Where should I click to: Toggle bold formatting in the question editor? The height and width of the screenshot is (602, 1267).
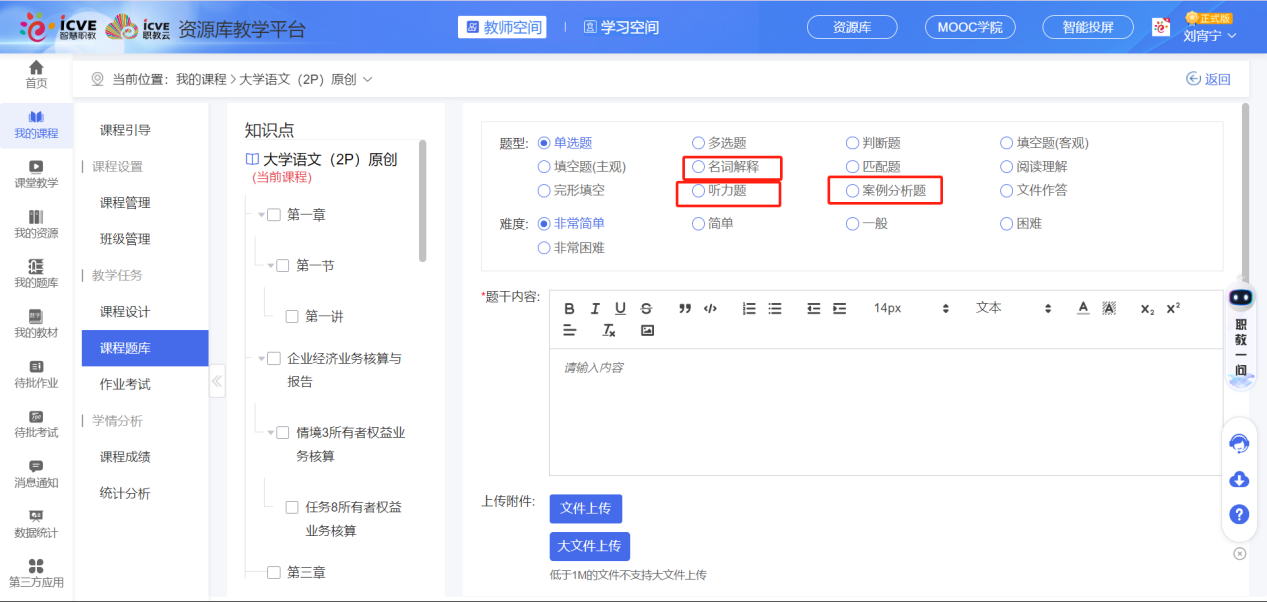[x=571, y=308]
